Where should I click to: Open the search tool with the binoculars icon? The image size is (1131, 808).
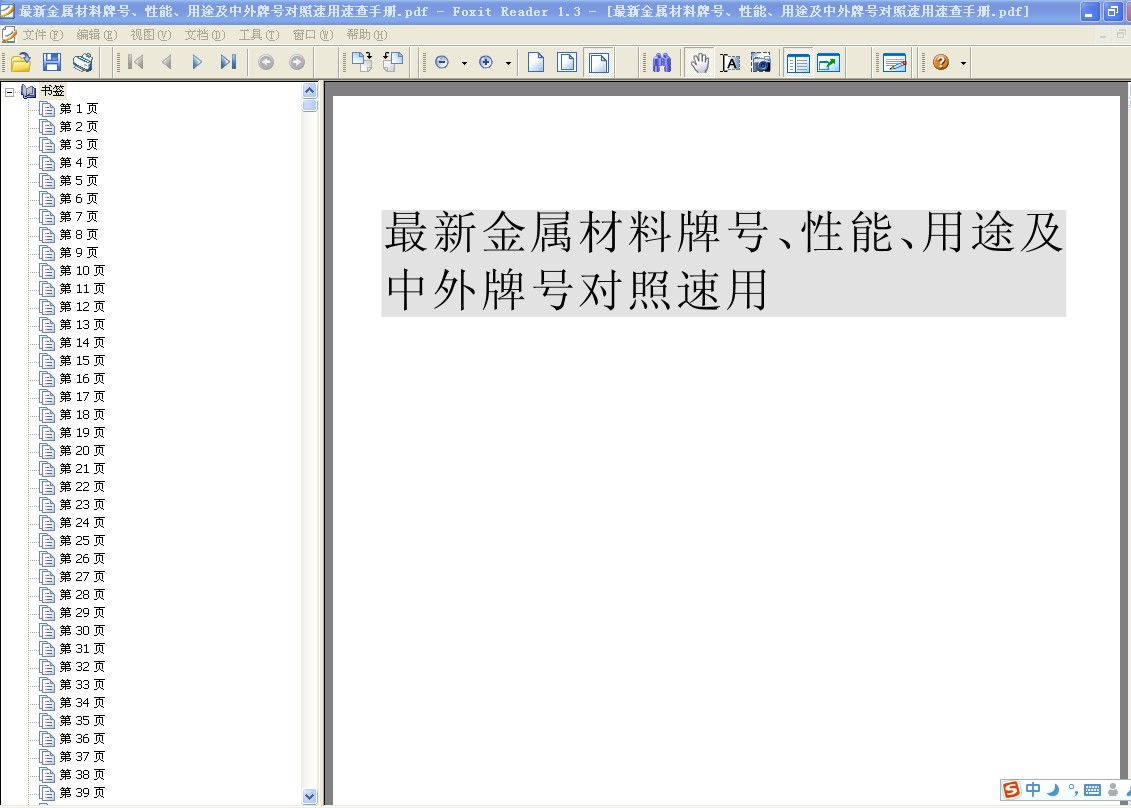[662, 63]
